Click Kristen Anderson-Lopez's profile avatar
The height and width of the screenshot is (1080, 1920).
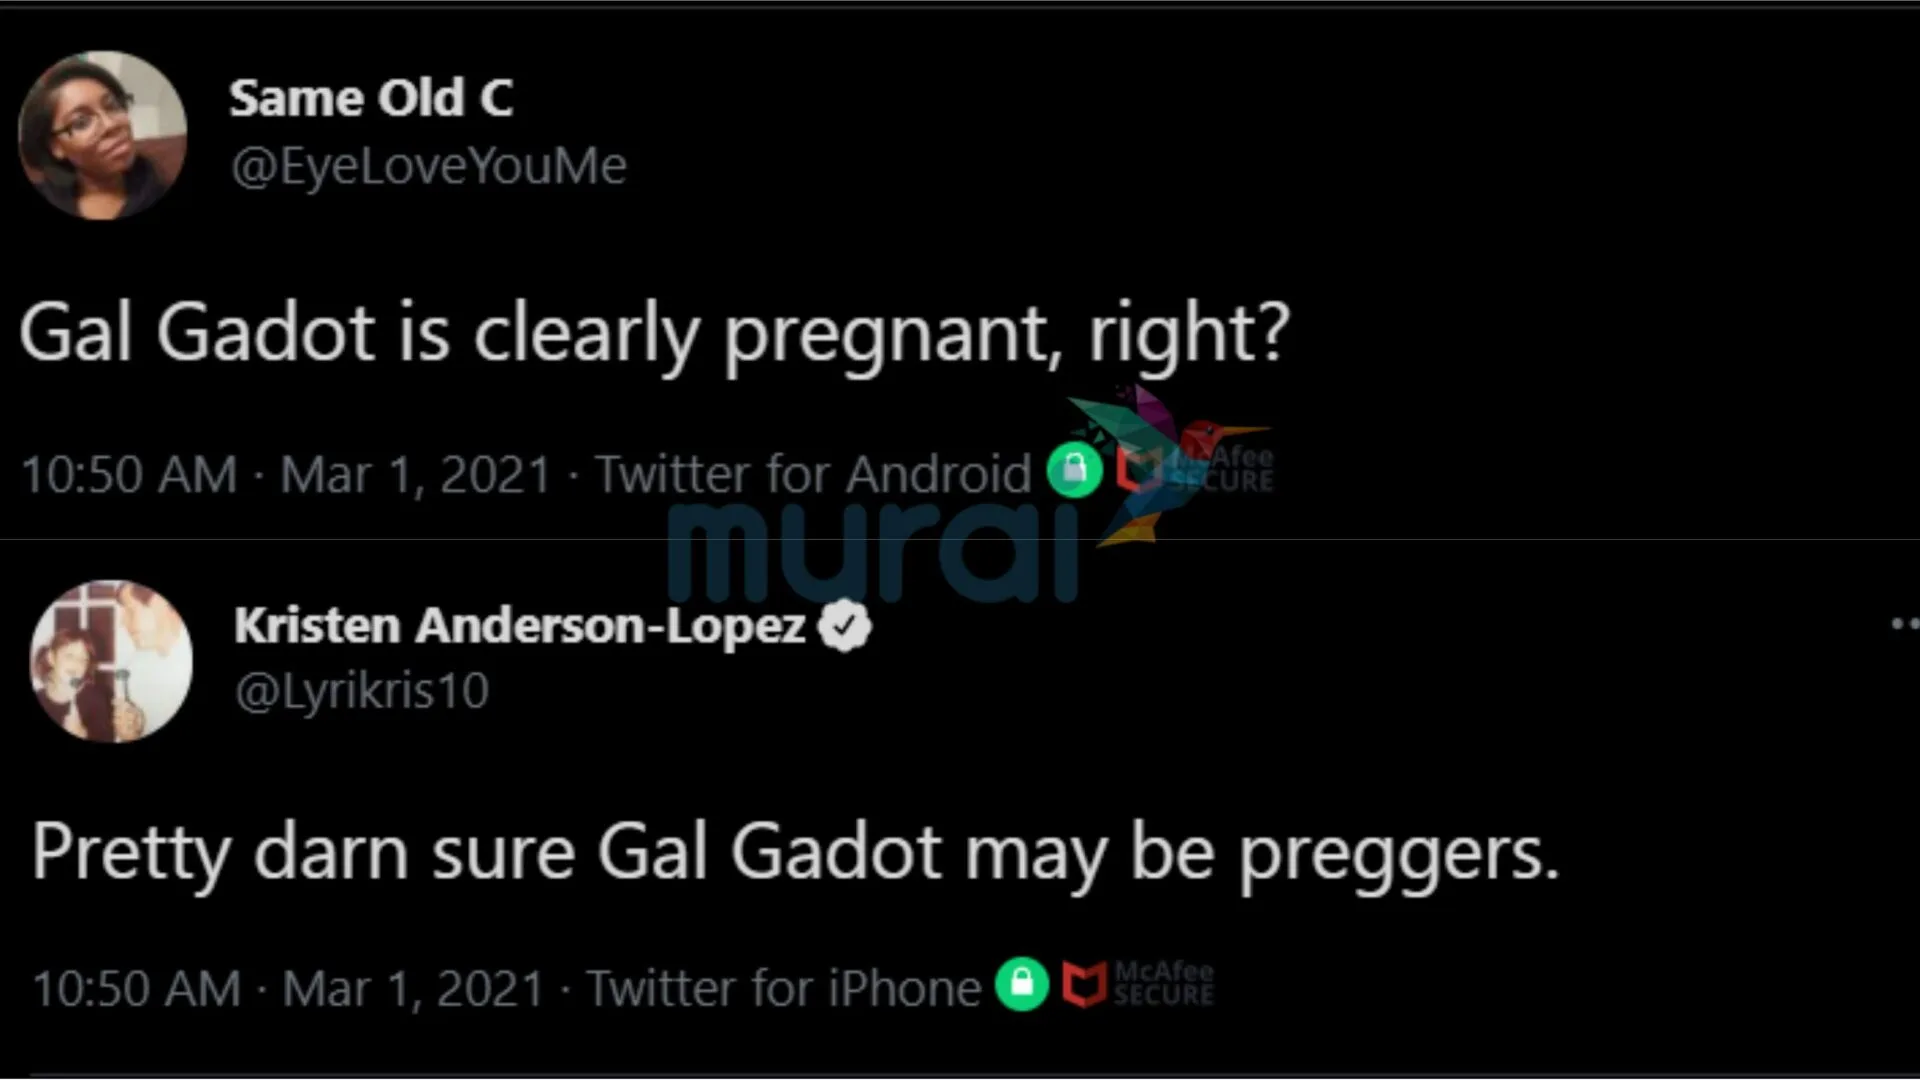(x=111, y=661)
